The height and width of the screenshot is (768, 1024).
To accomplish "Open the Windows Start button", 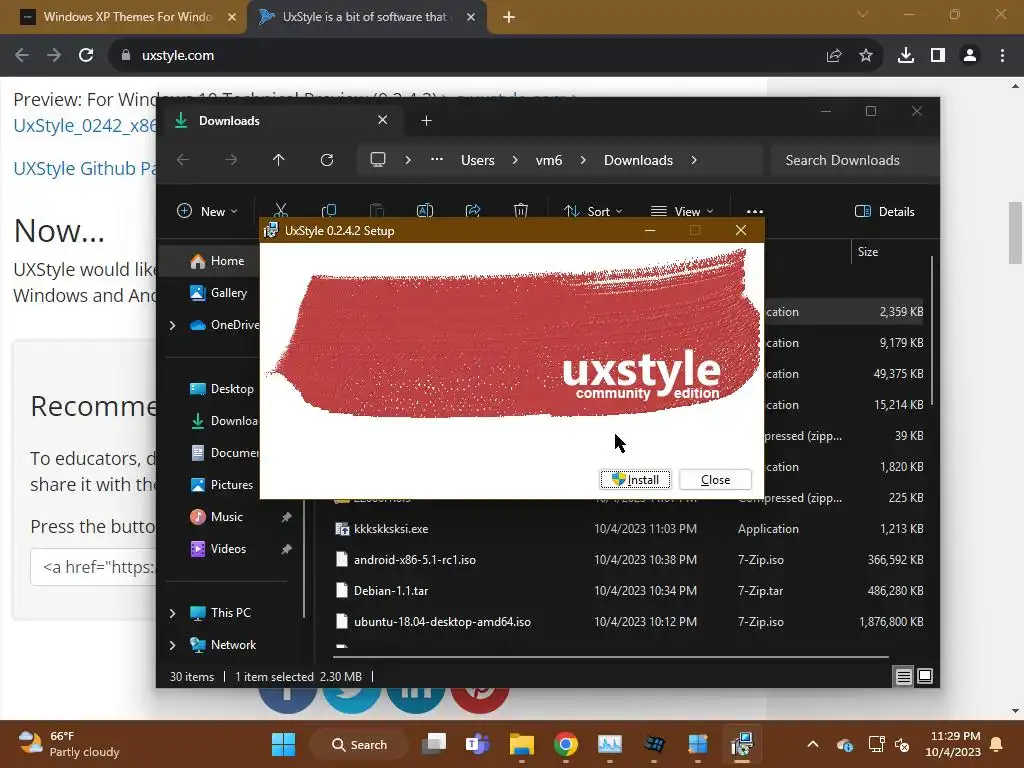I will [x=283, y=744].
